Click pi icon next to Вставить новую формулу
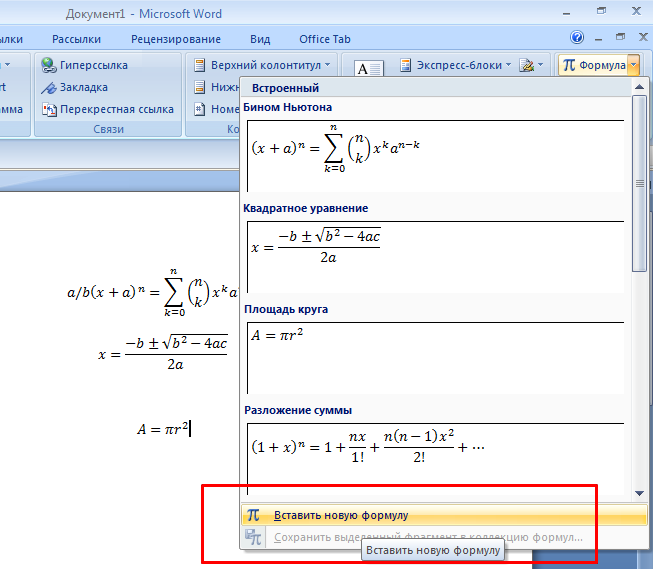The height and width of the screenshot is (569, 653). tap(253, 515)
